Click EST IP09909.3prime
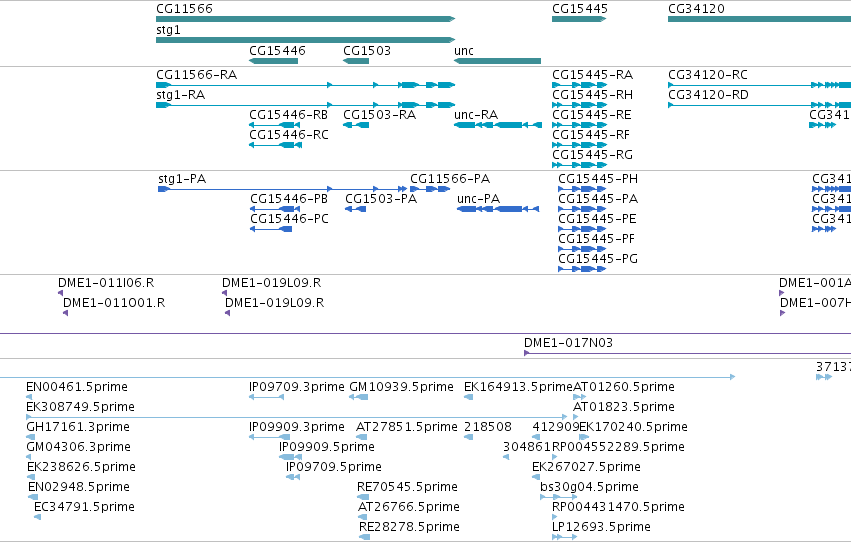 [297, 427]
